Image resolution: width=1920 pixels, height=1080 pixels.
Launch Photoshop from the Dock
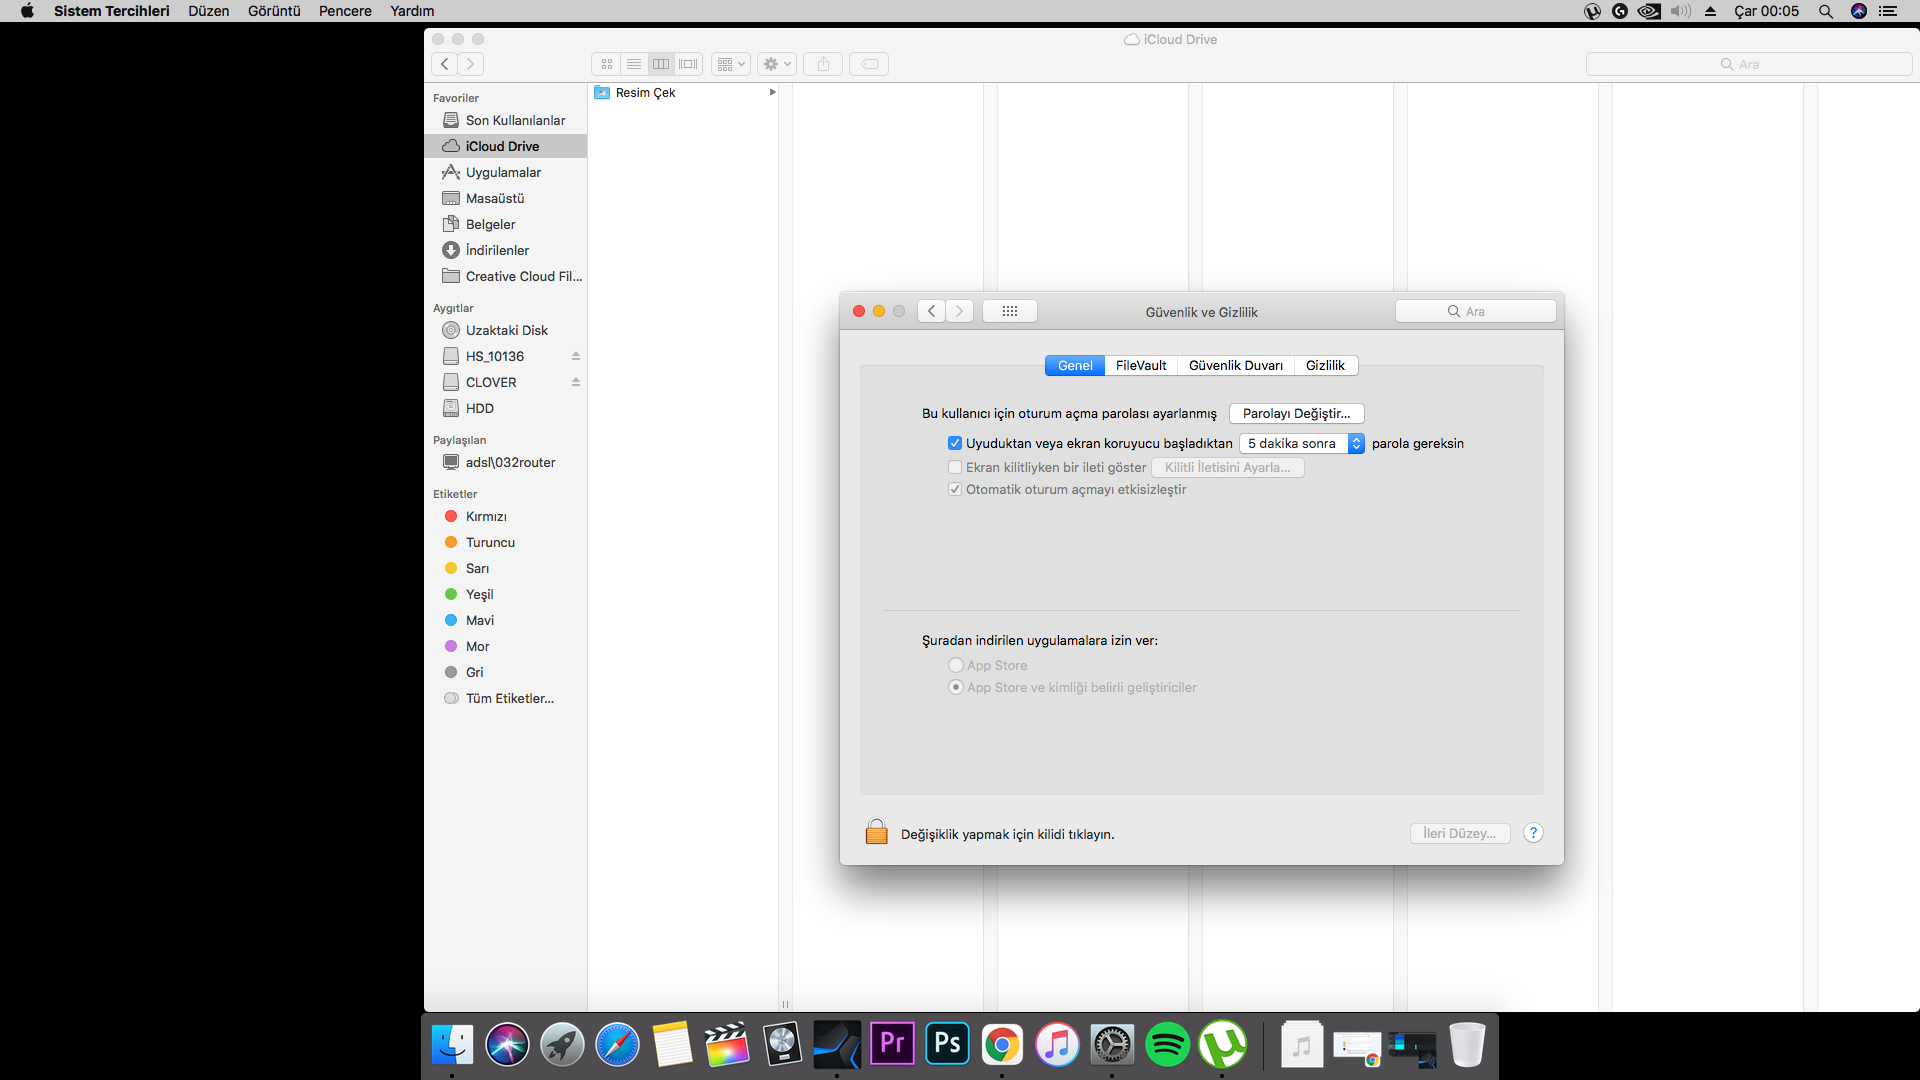click(947, 1045)
